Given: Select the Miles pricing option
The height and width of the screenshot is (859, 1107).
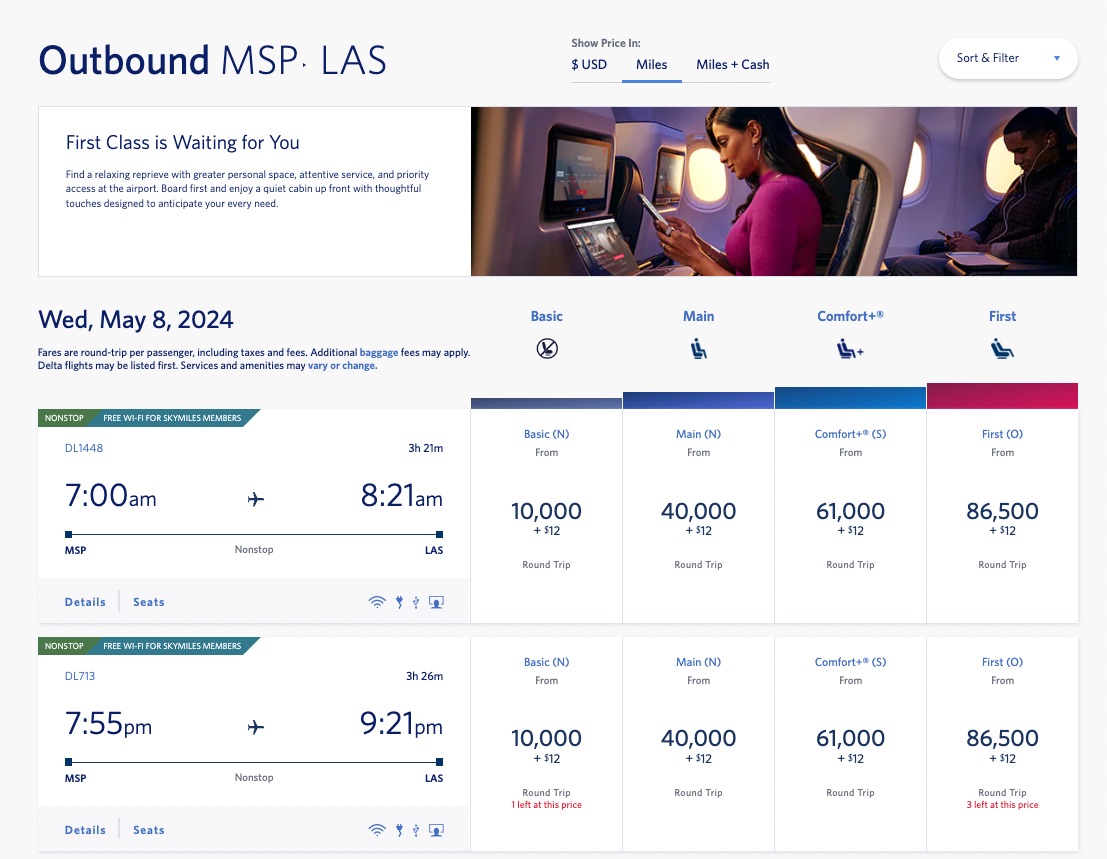Looking at the screenshot, I should click(x=652, y=65).
